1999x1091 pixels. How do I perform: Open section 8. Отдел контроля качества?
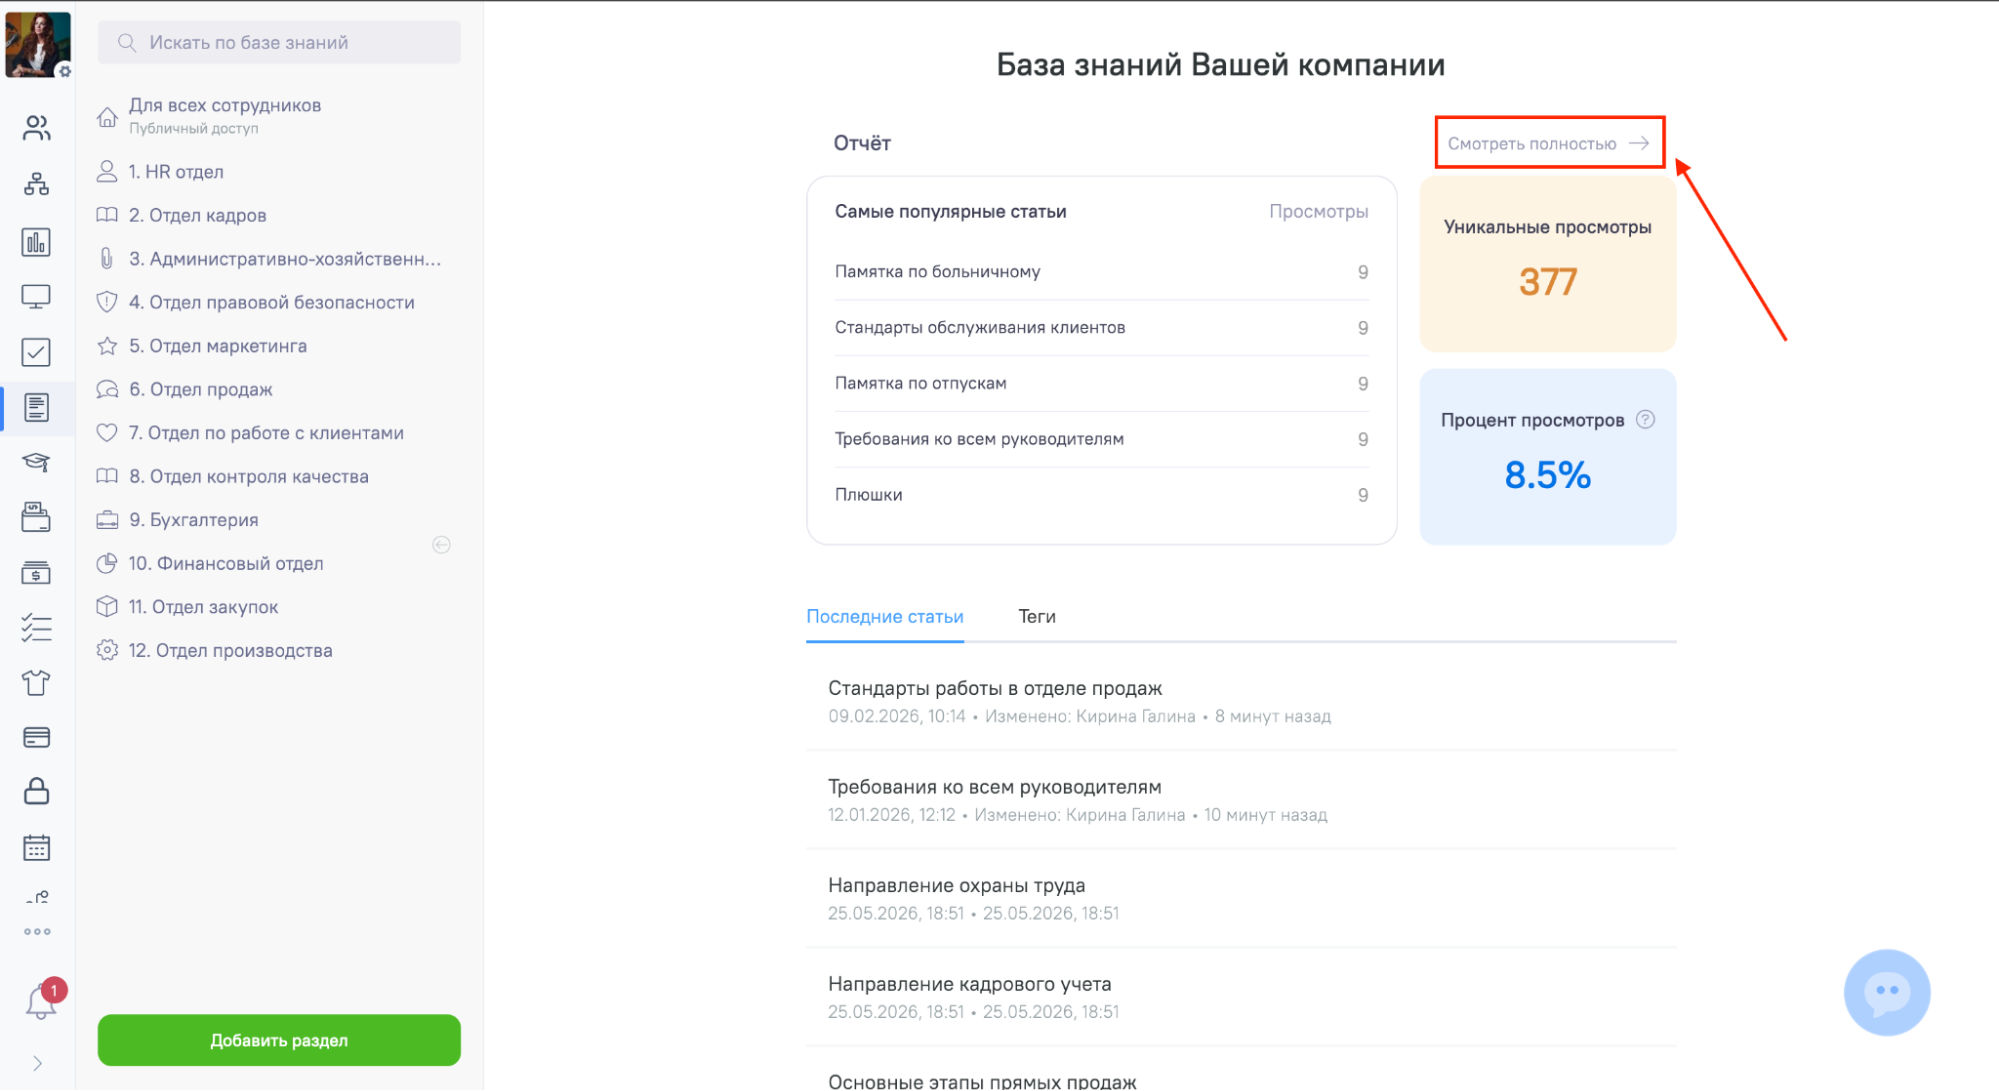[x=248, y=476]
